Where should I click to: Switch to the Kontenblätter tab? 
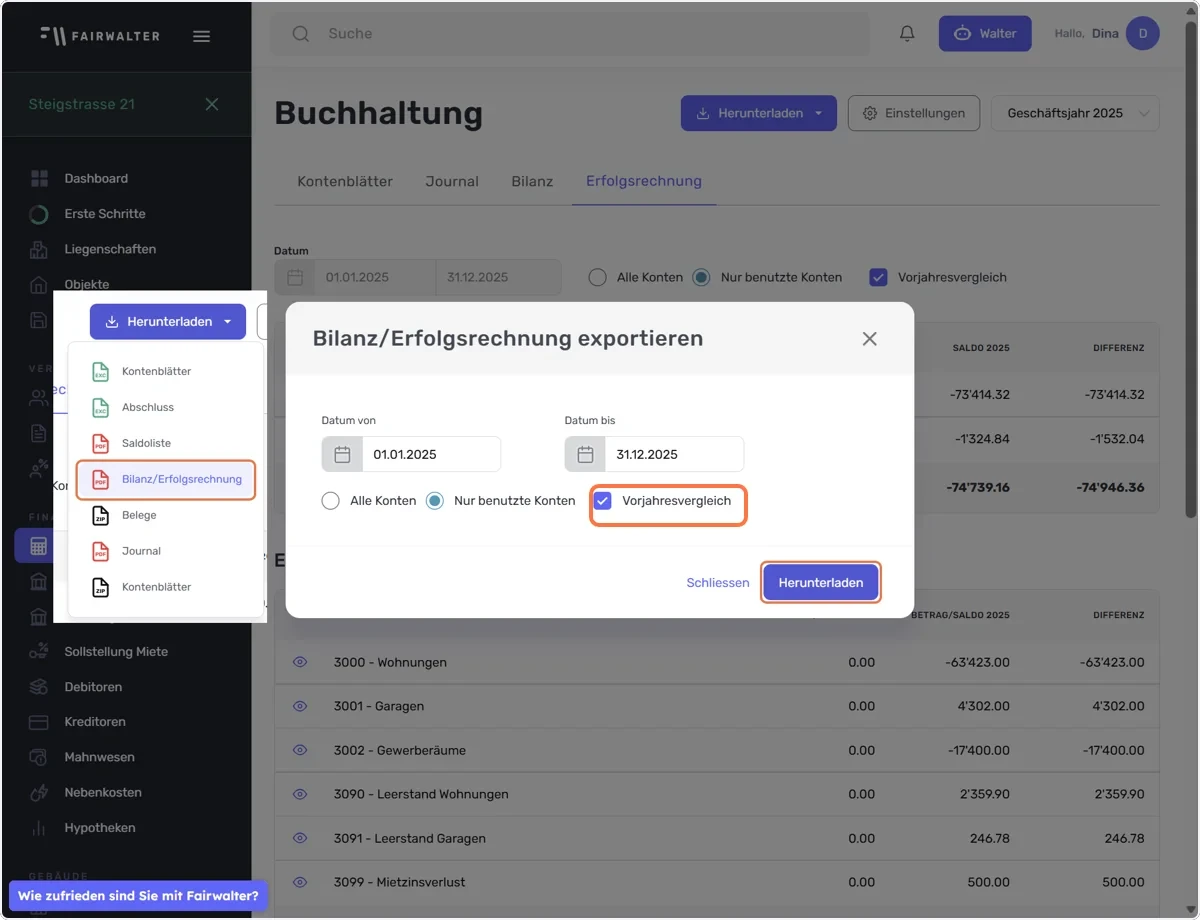coord(345,181)
